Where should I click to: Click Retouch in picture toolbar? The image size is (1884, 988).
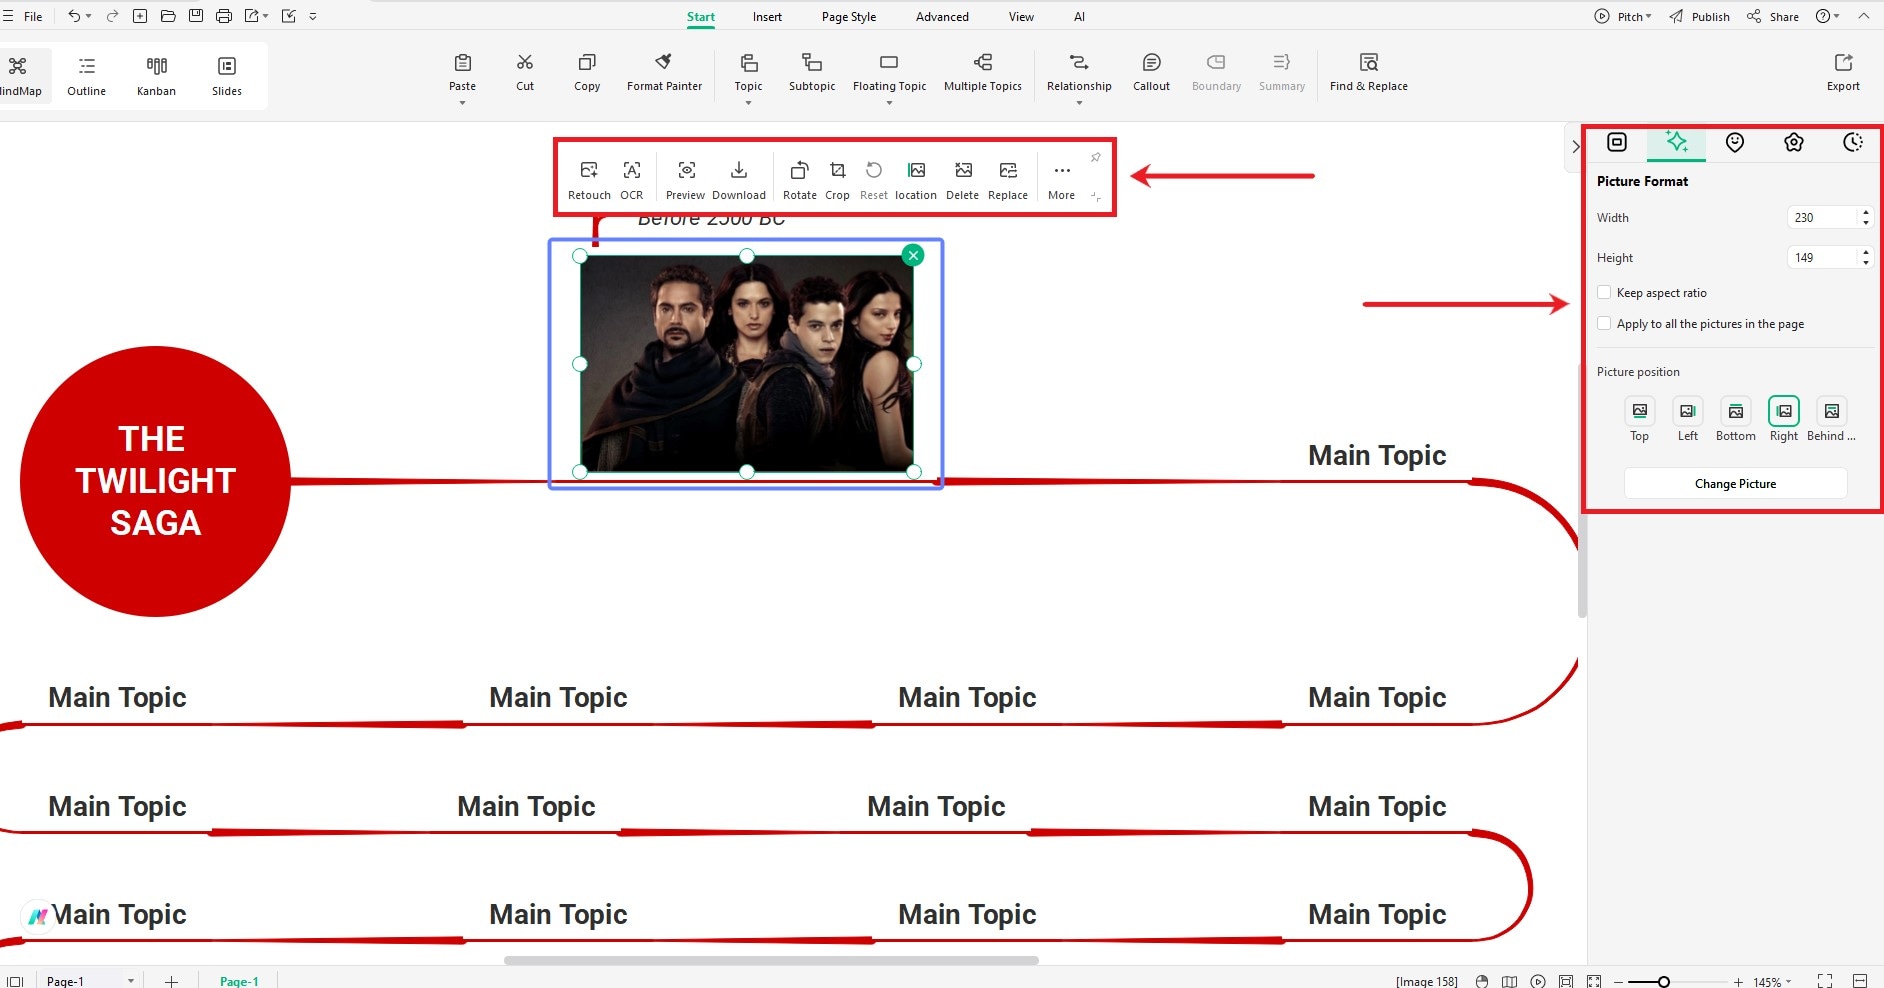click(x=589, y=180)
